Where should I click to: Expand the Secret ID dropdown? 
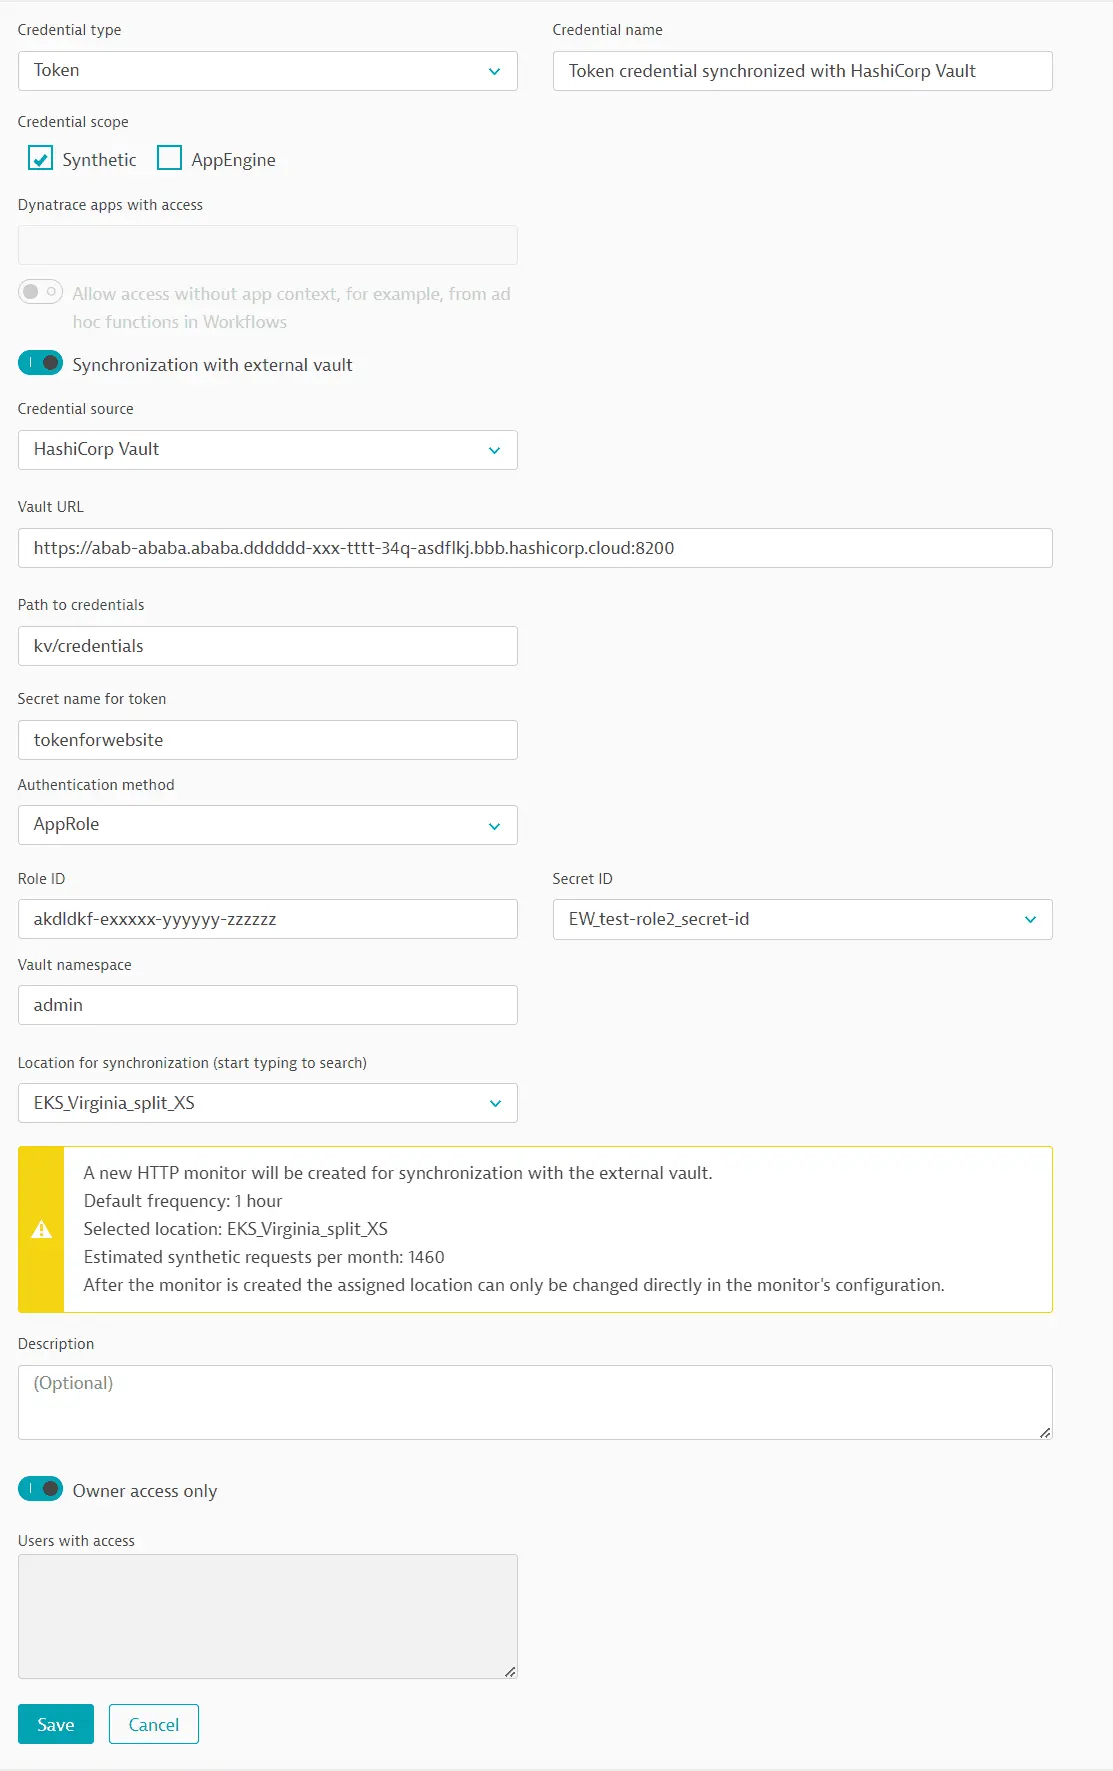[802, 919]
